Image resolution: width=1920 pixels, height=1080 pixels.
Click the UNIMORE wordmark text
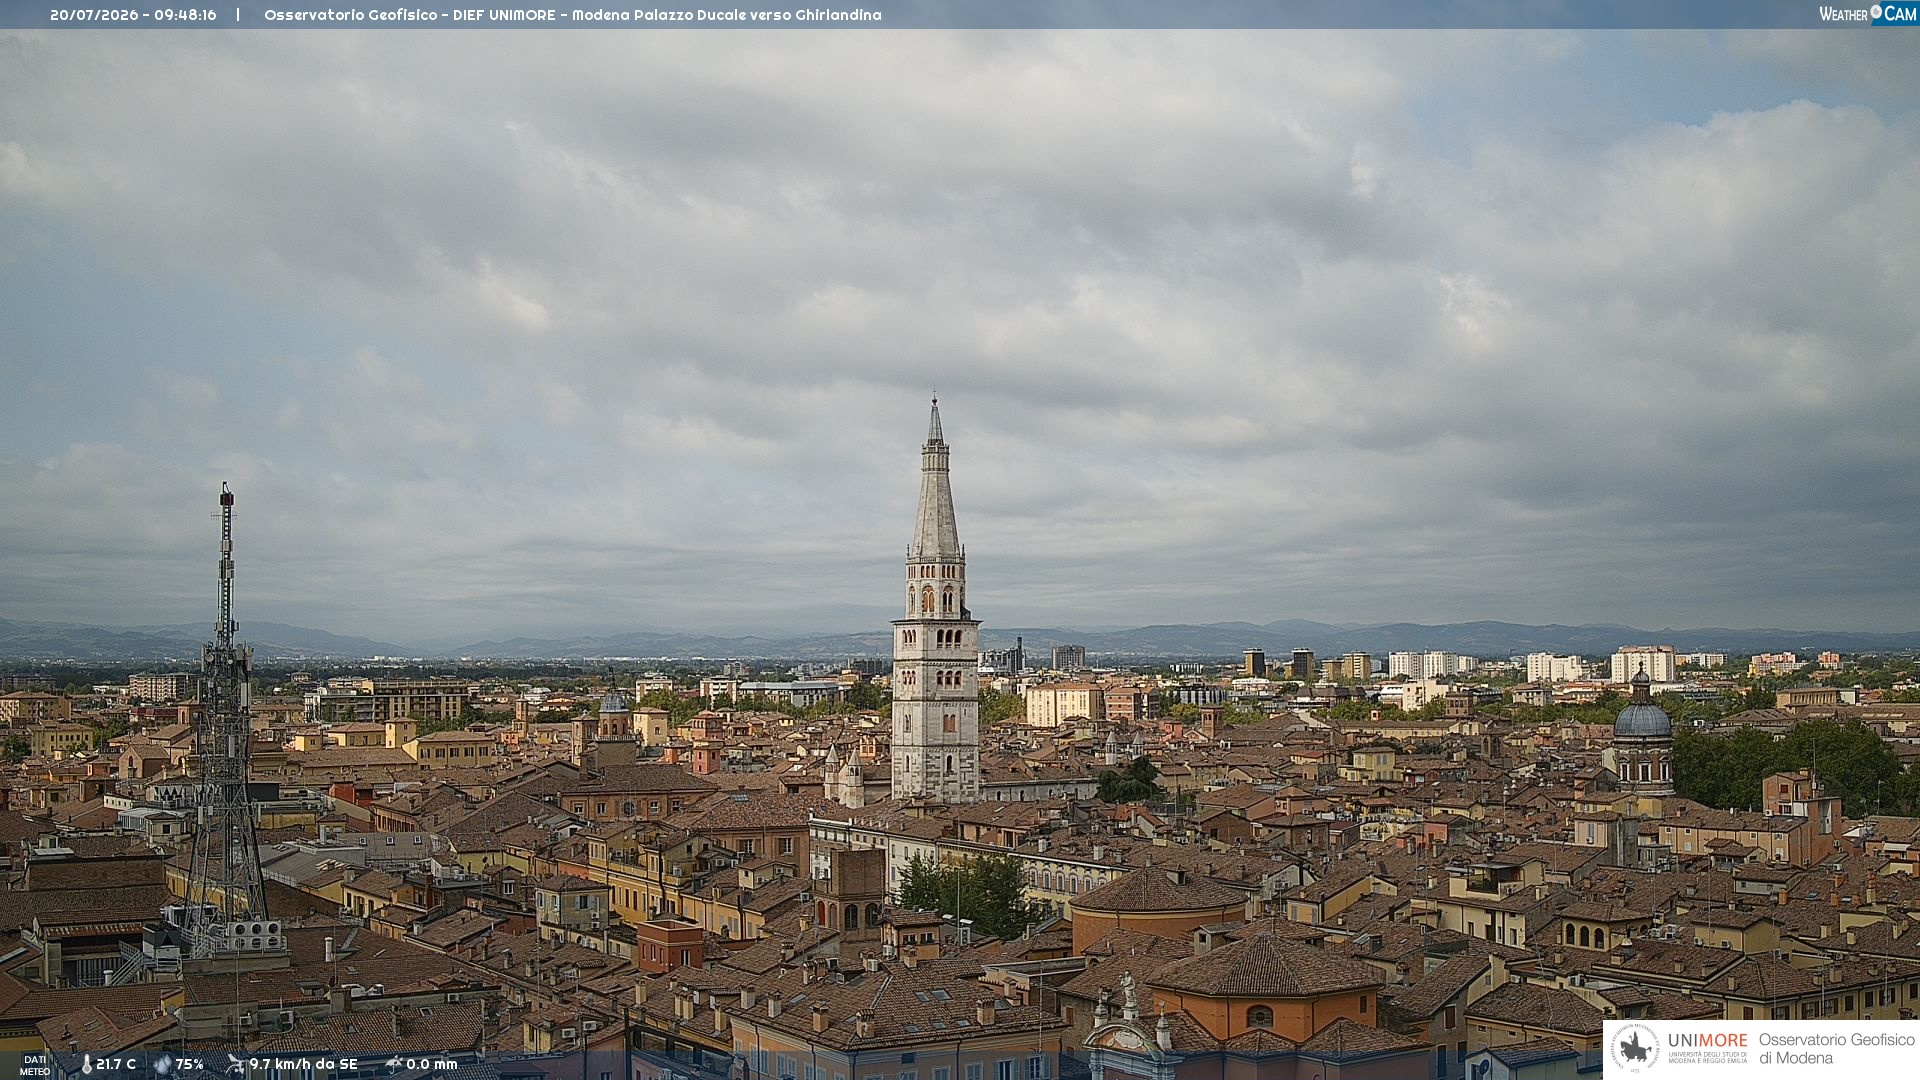point(1708,1041)
